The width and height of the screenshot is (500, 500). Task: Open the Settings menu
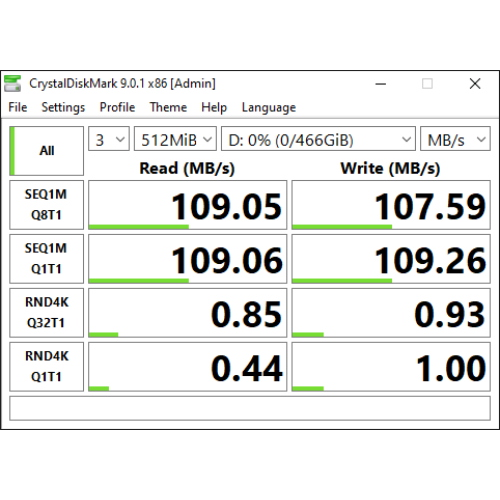[x=63, y=107]
